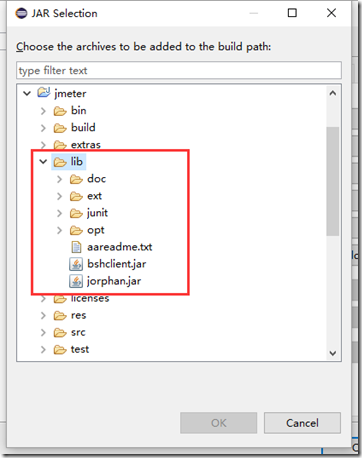The width and height of the screenshot is (362, 458).
Task: Click the doc folder icon
Action: [76, 179]
